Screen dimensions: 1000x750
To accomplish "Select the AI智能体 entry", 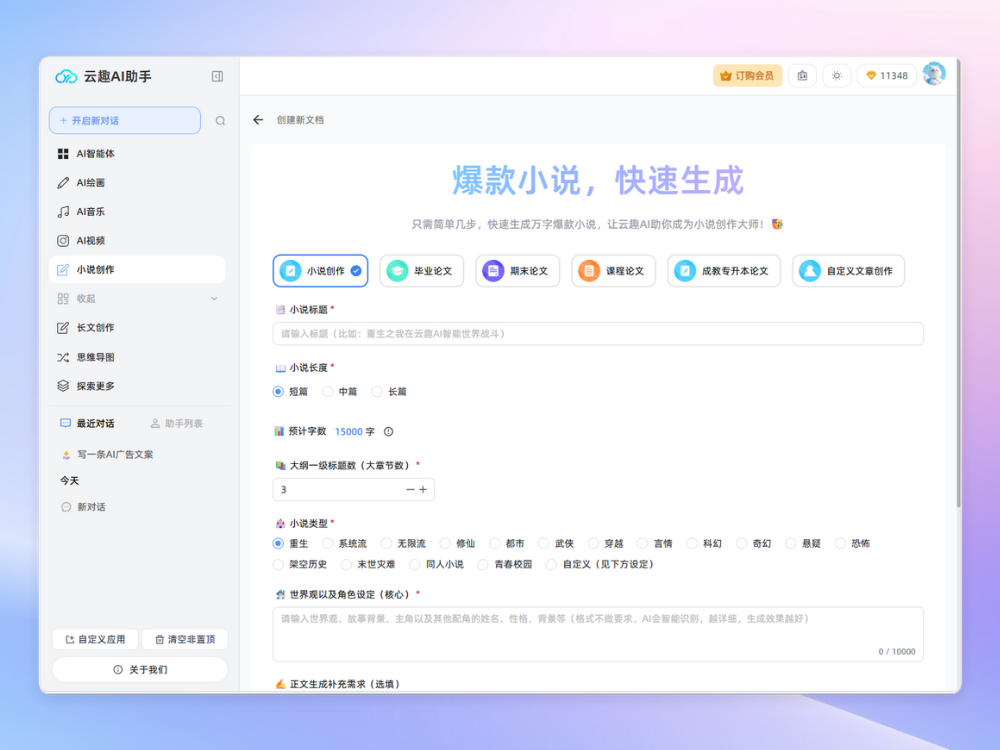I will (95, 153).
